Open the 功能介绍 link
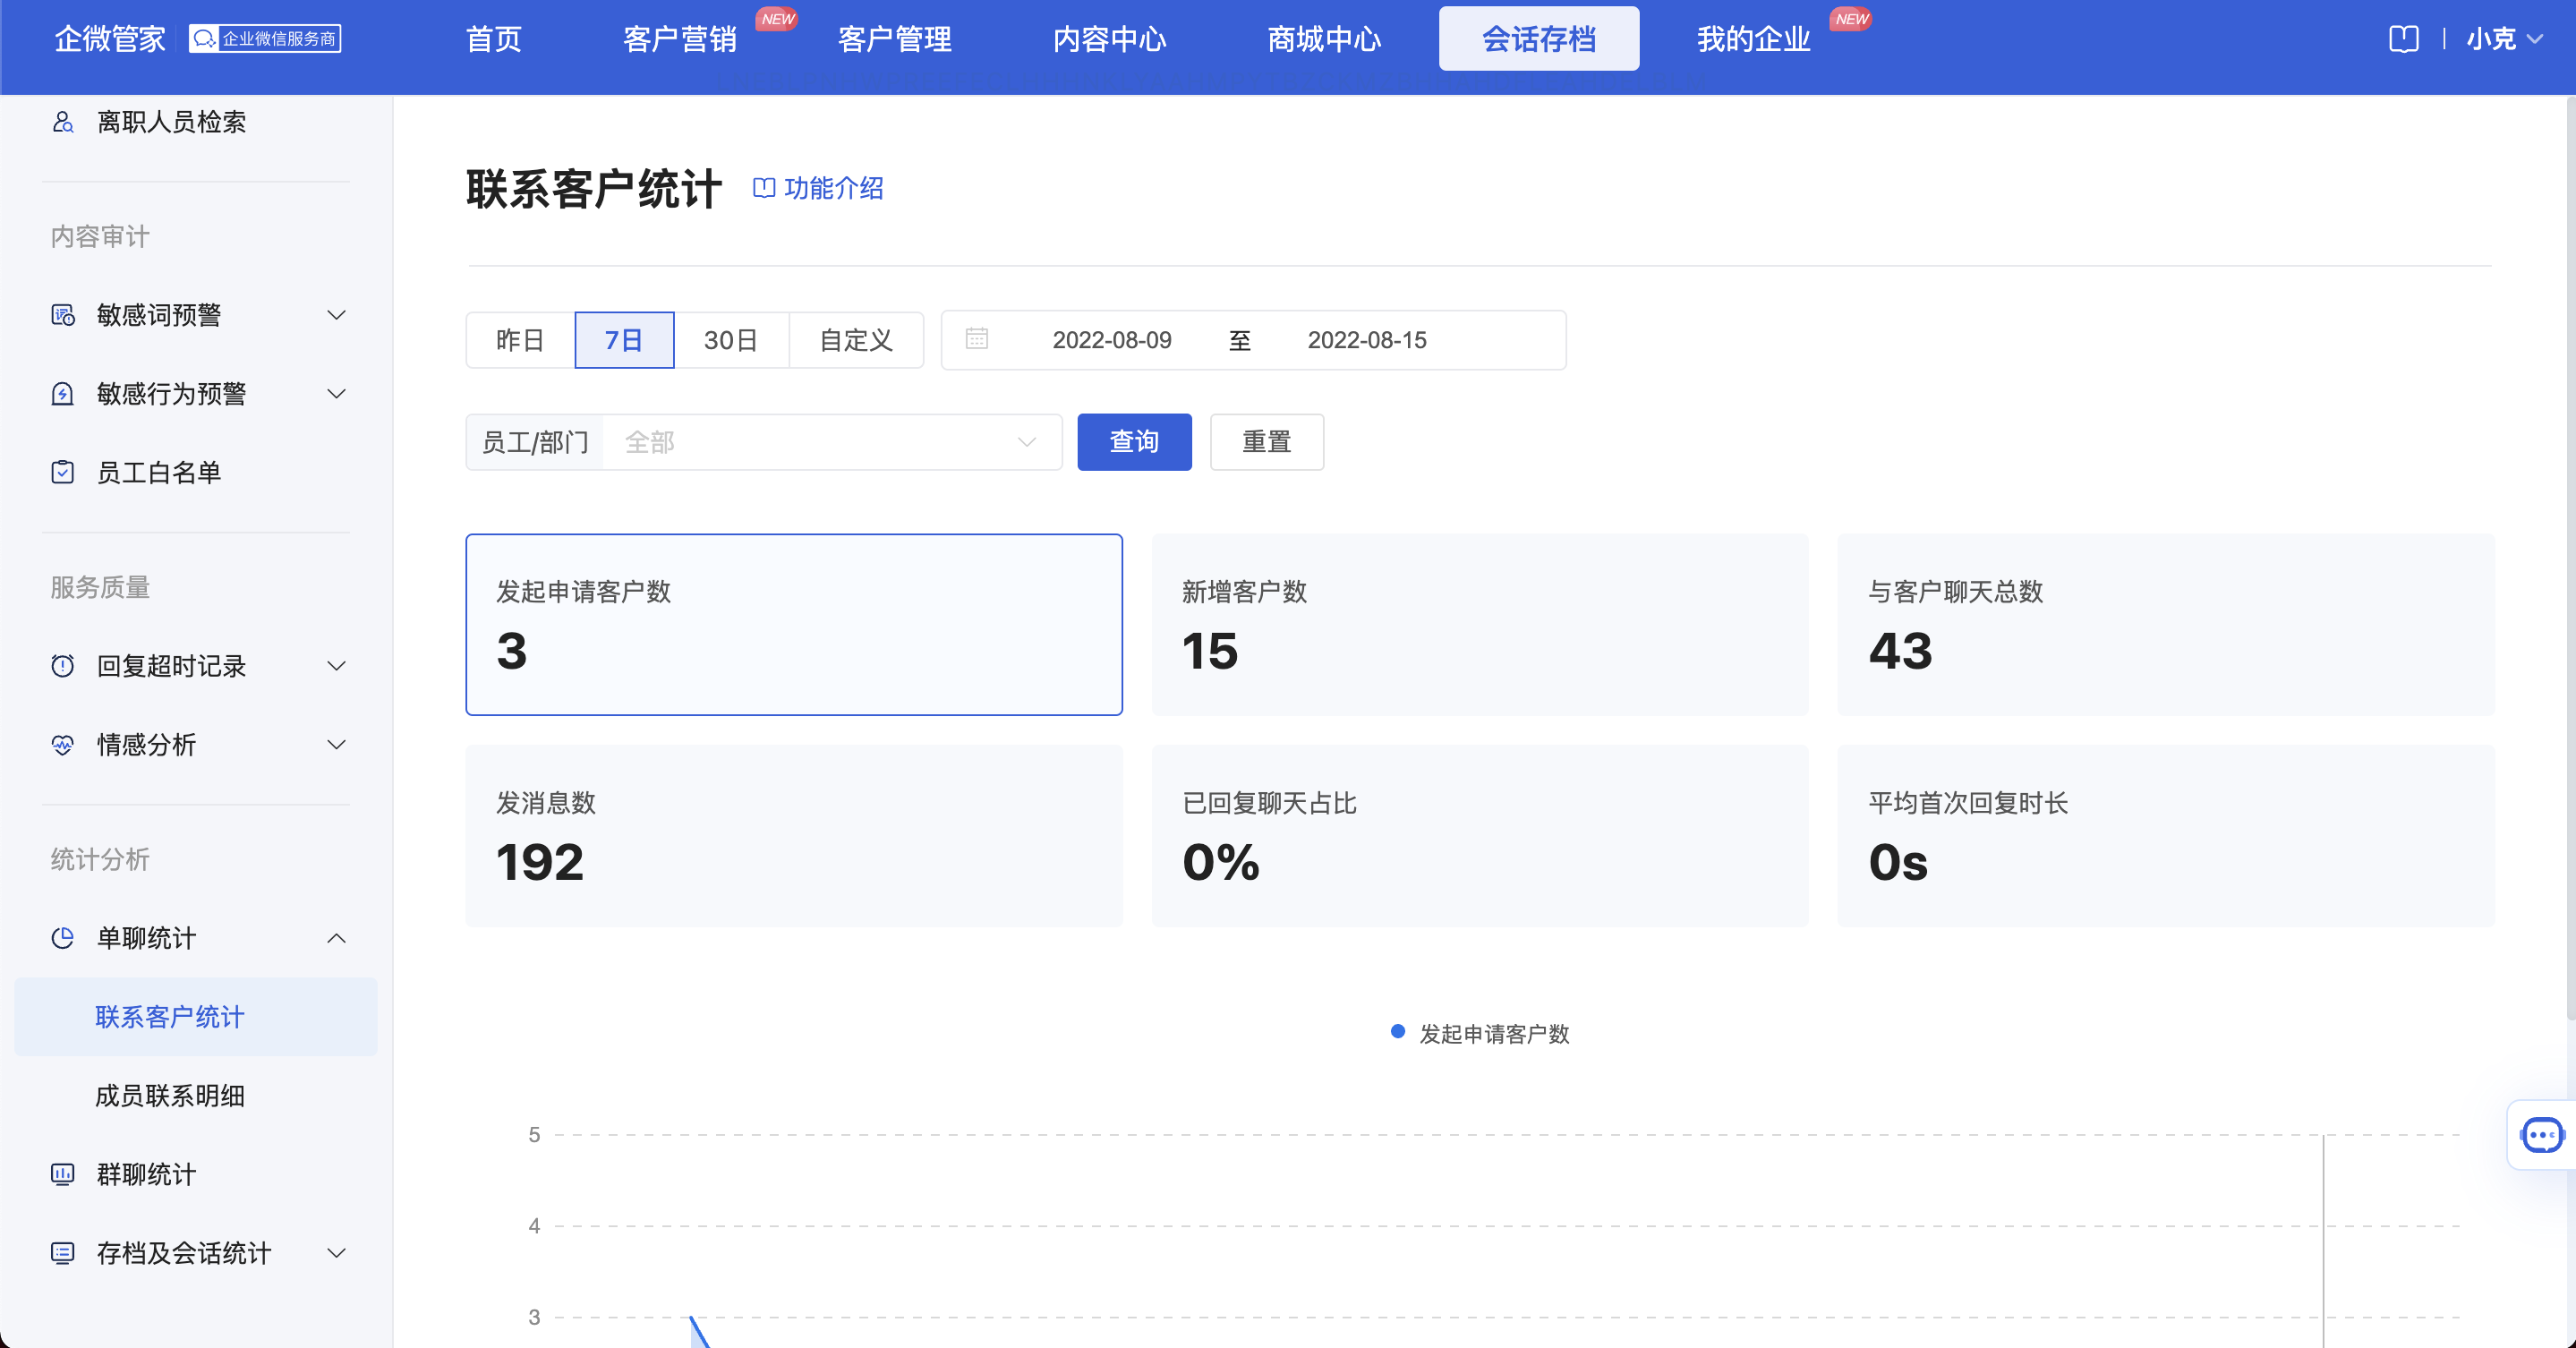The height and width of the screenshot is (1348, 2576). pos(833,188)
